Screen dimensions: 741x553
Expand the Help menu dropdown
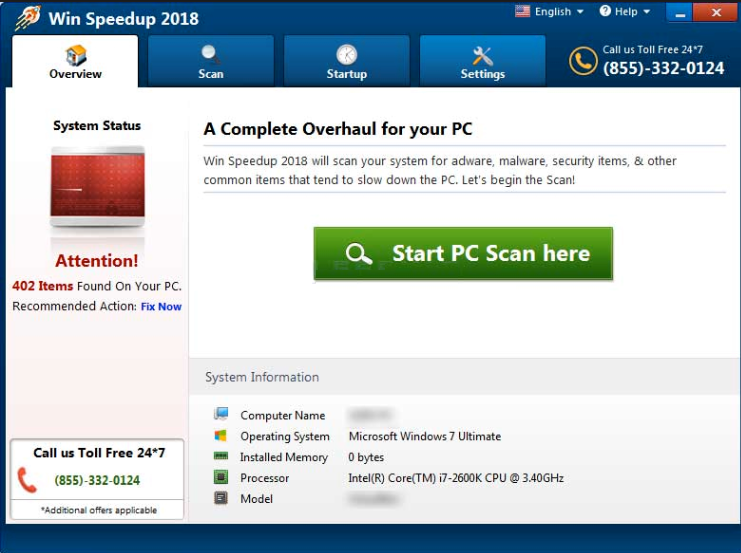pyautogui.click(x=625, y=12)
